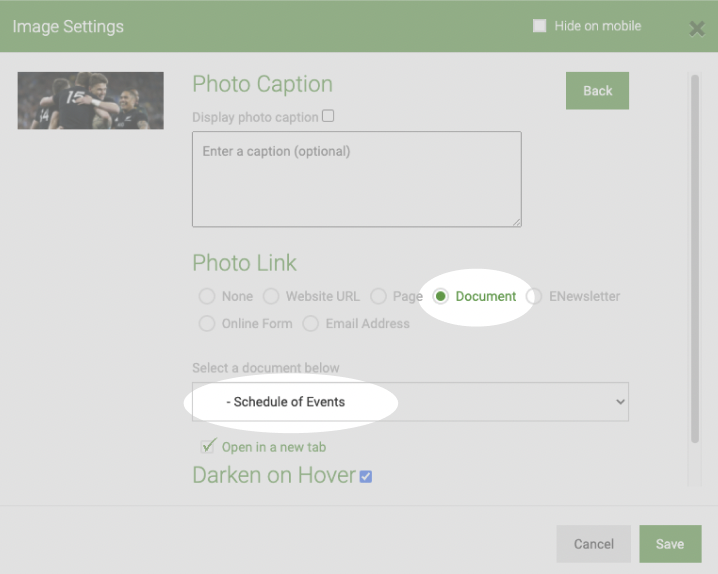This screenshot has height=574, width=718.
Task: Choose the Page link option
Action: [x=378, y=296]
